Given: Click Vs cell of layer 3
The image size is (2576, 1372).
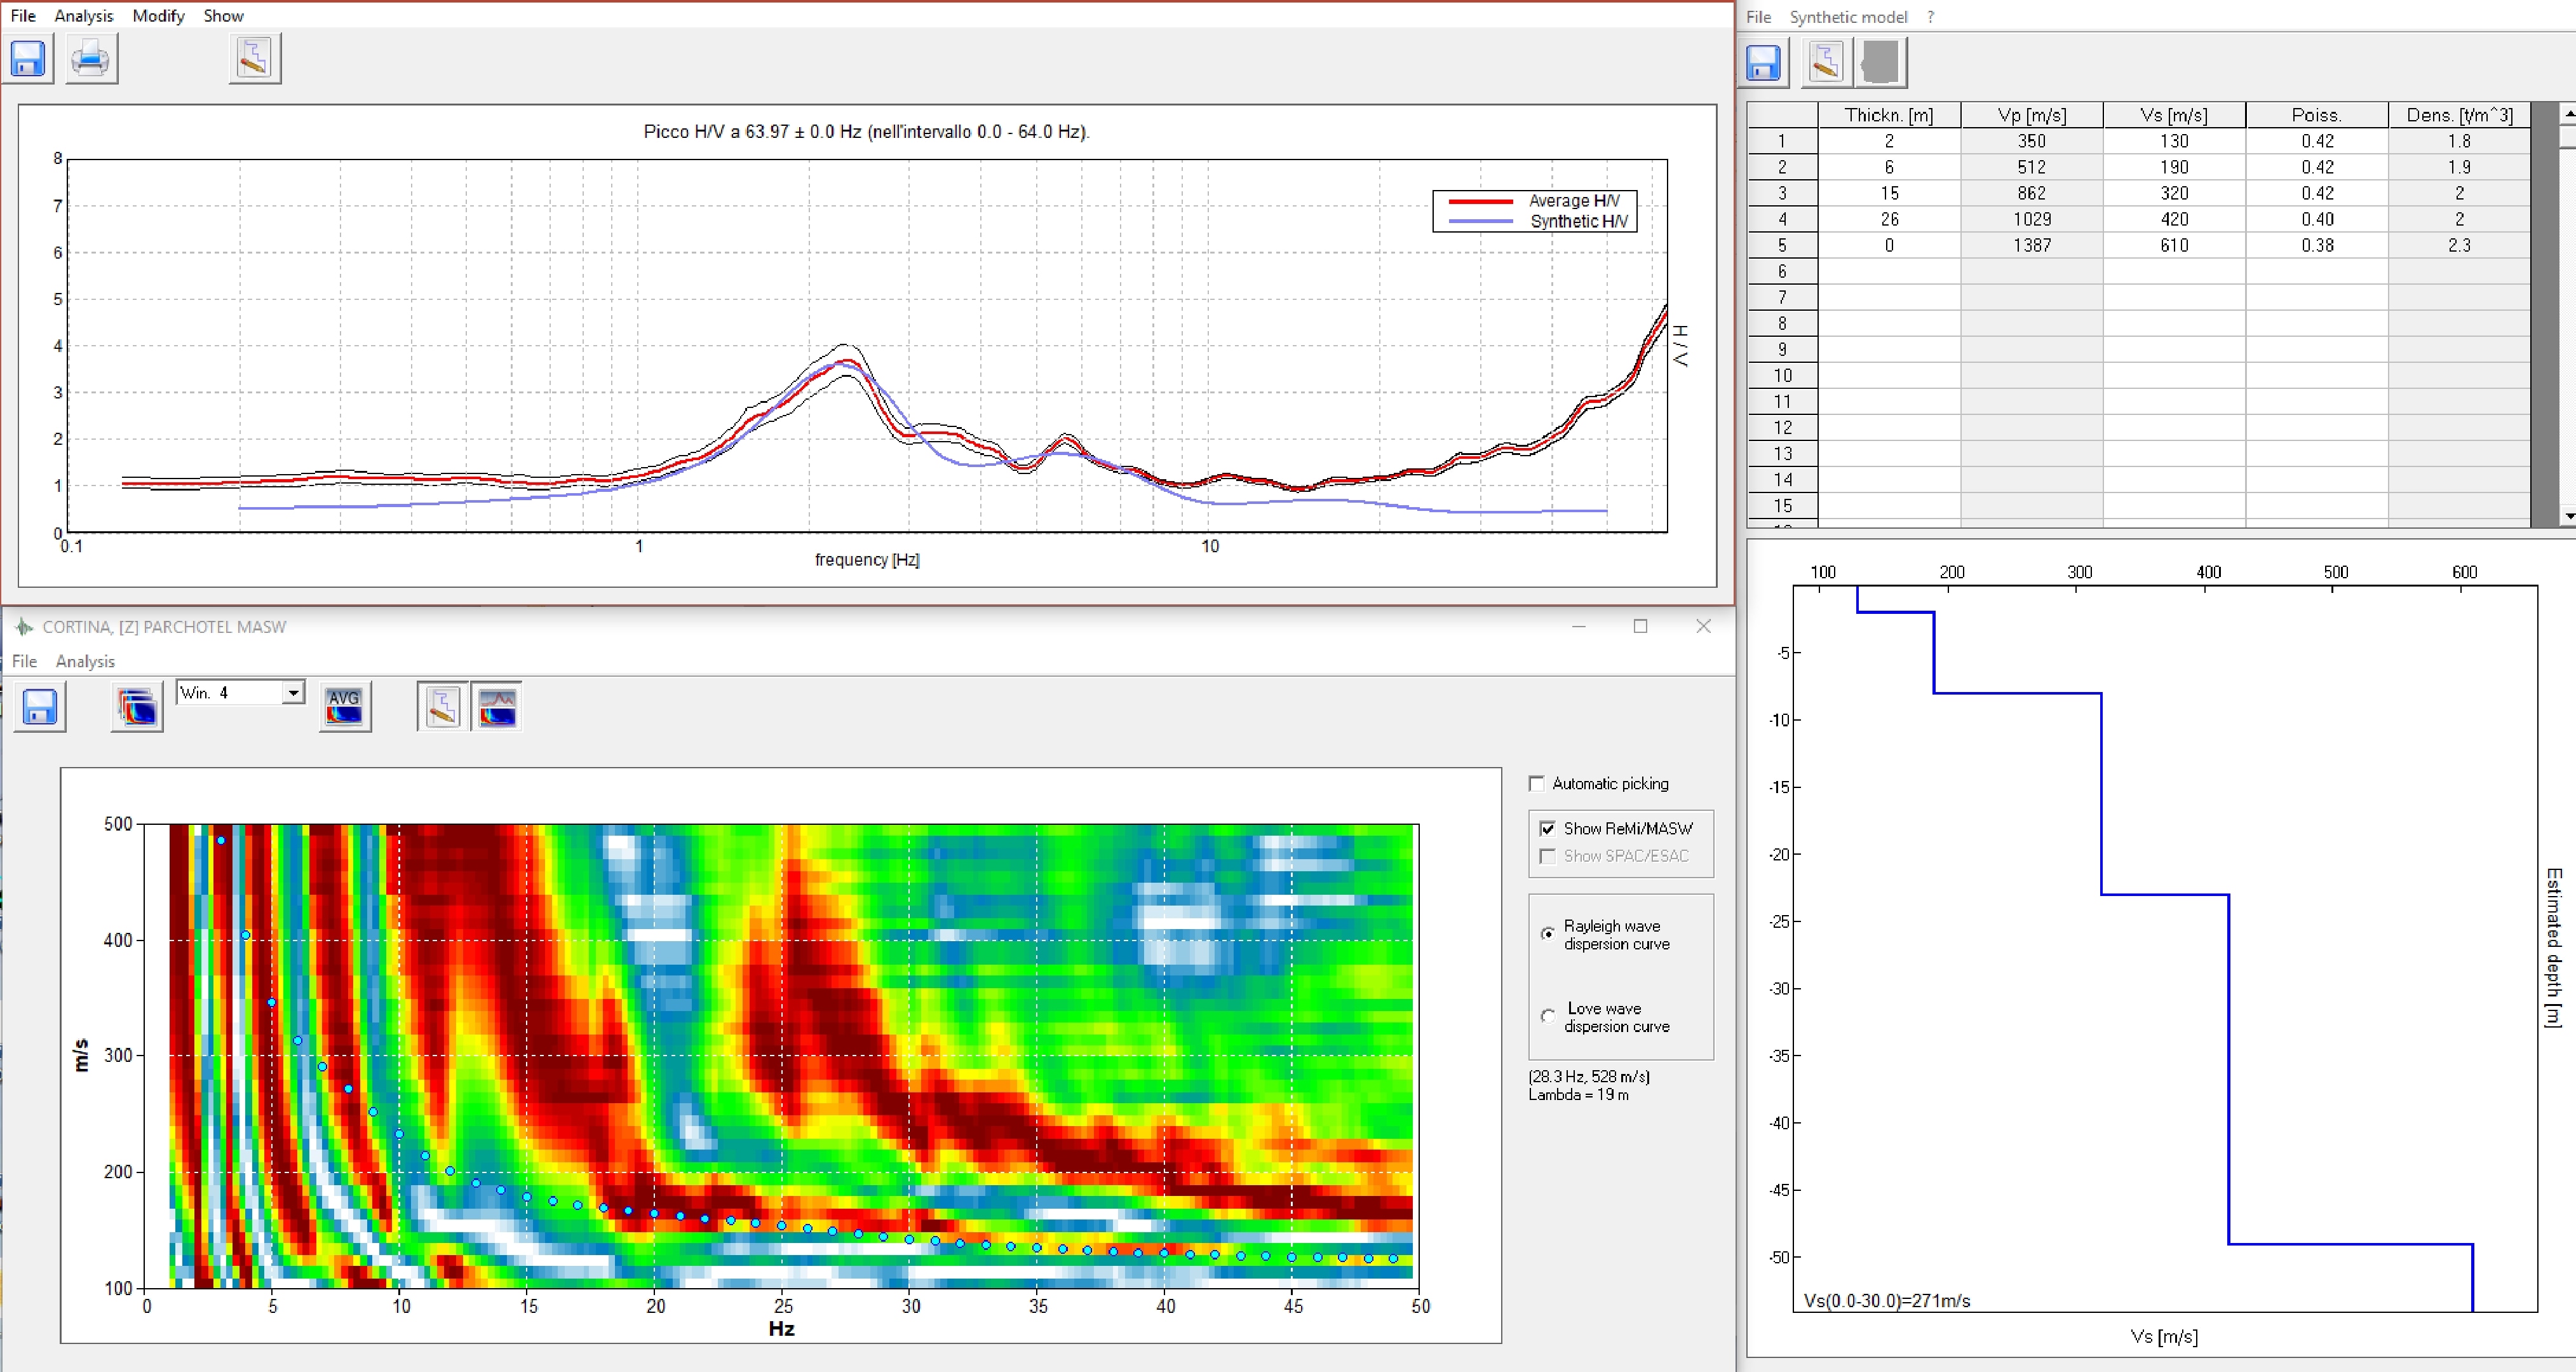Looking at the screenshot, I should pyautogui.click(x=2173, y=193).
